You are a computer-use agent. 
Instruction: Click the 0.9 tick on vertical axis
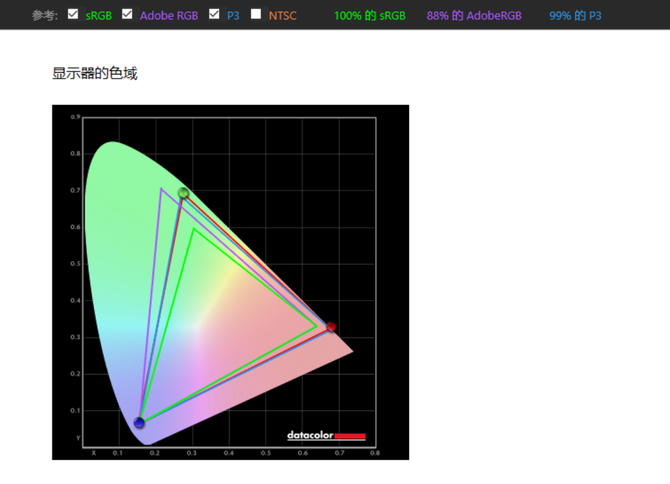[75, 118]
